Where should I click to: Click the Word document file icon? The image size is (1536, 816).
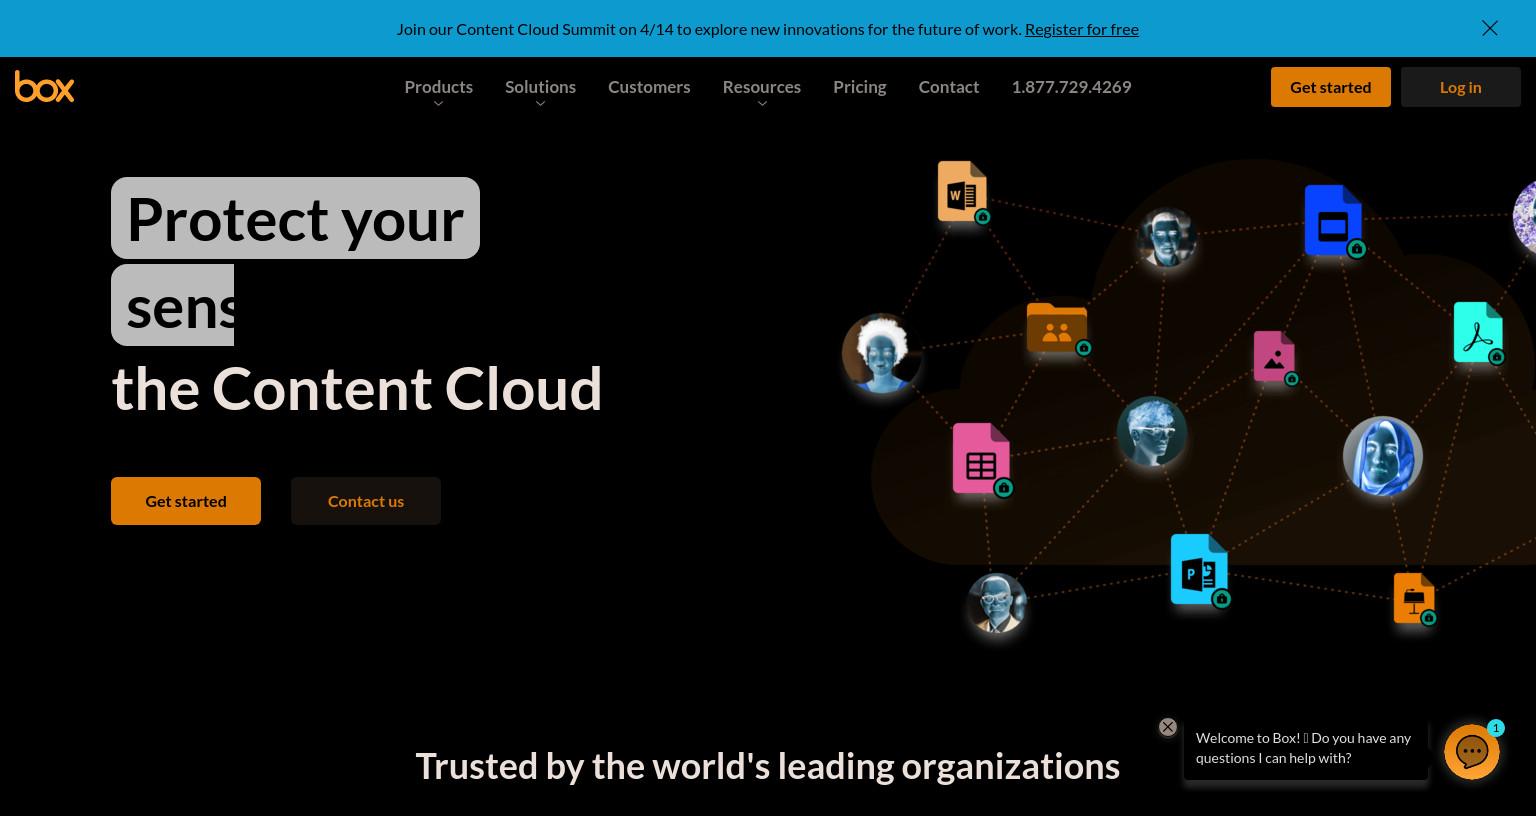(962, 191)
